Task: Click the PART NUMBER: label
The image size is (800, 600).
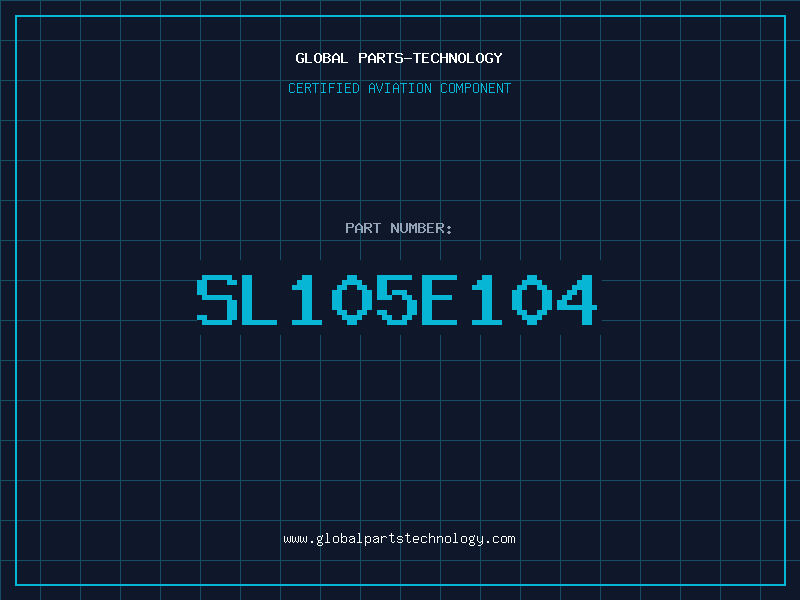Action: [x=399, y=228]
